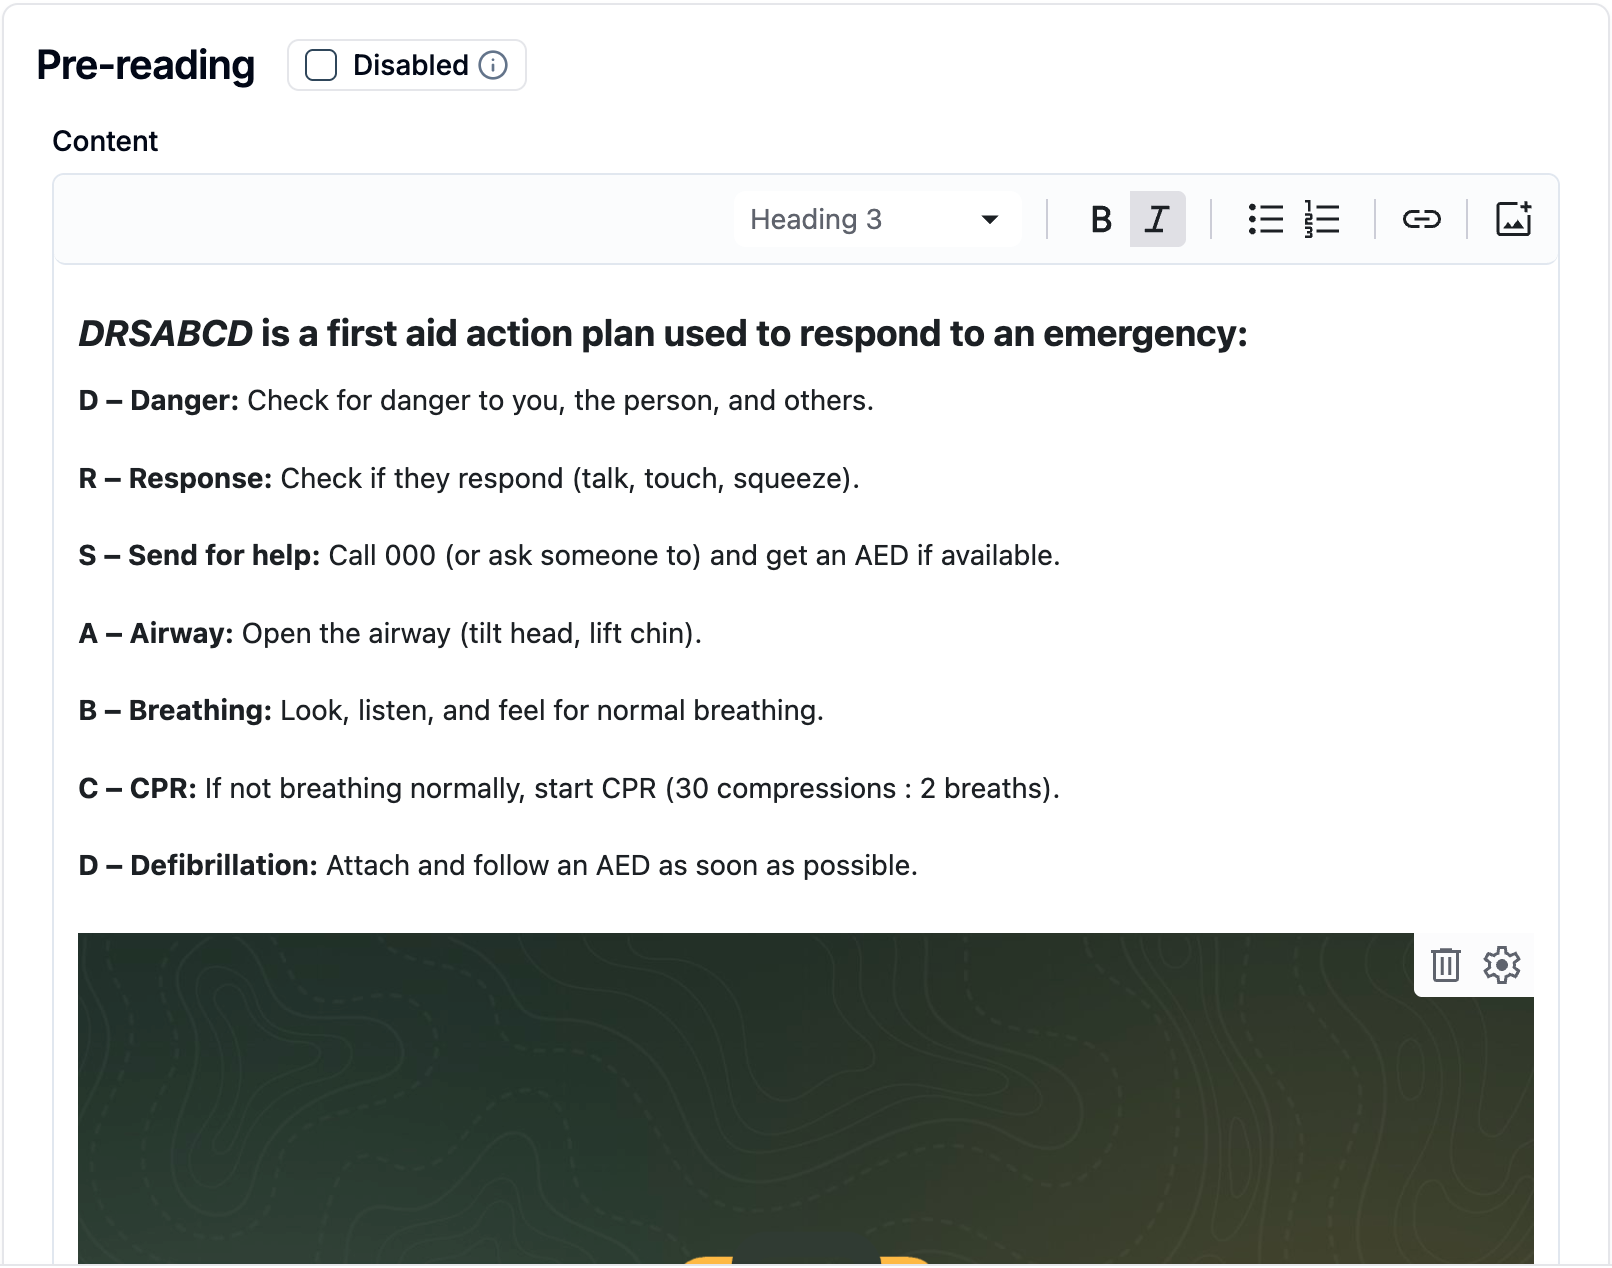The image size is (1612, 1268).
Task: Click the 'C – CPR' instruction line
Action: pos(569,788)
